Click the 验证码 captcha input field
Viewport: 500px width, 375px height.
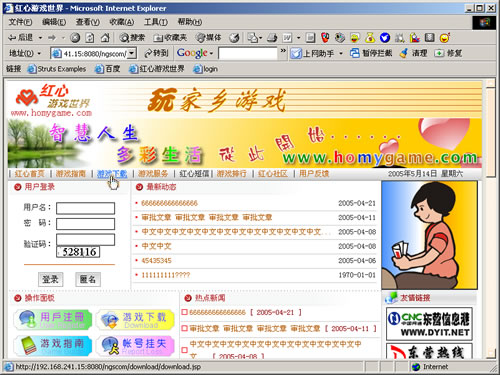[85, 240]
